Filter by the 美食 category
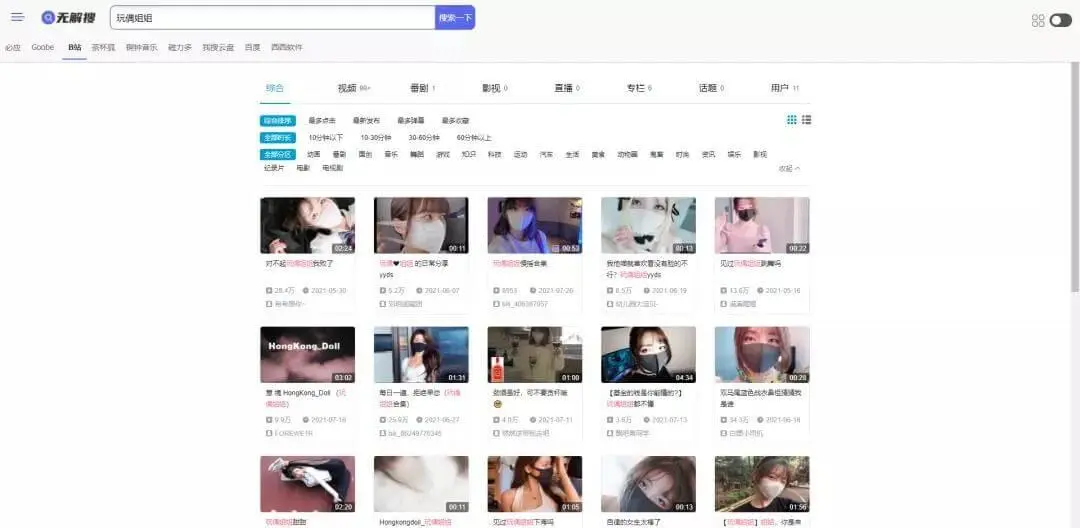 pyautogui.click(x=598, y=155)
